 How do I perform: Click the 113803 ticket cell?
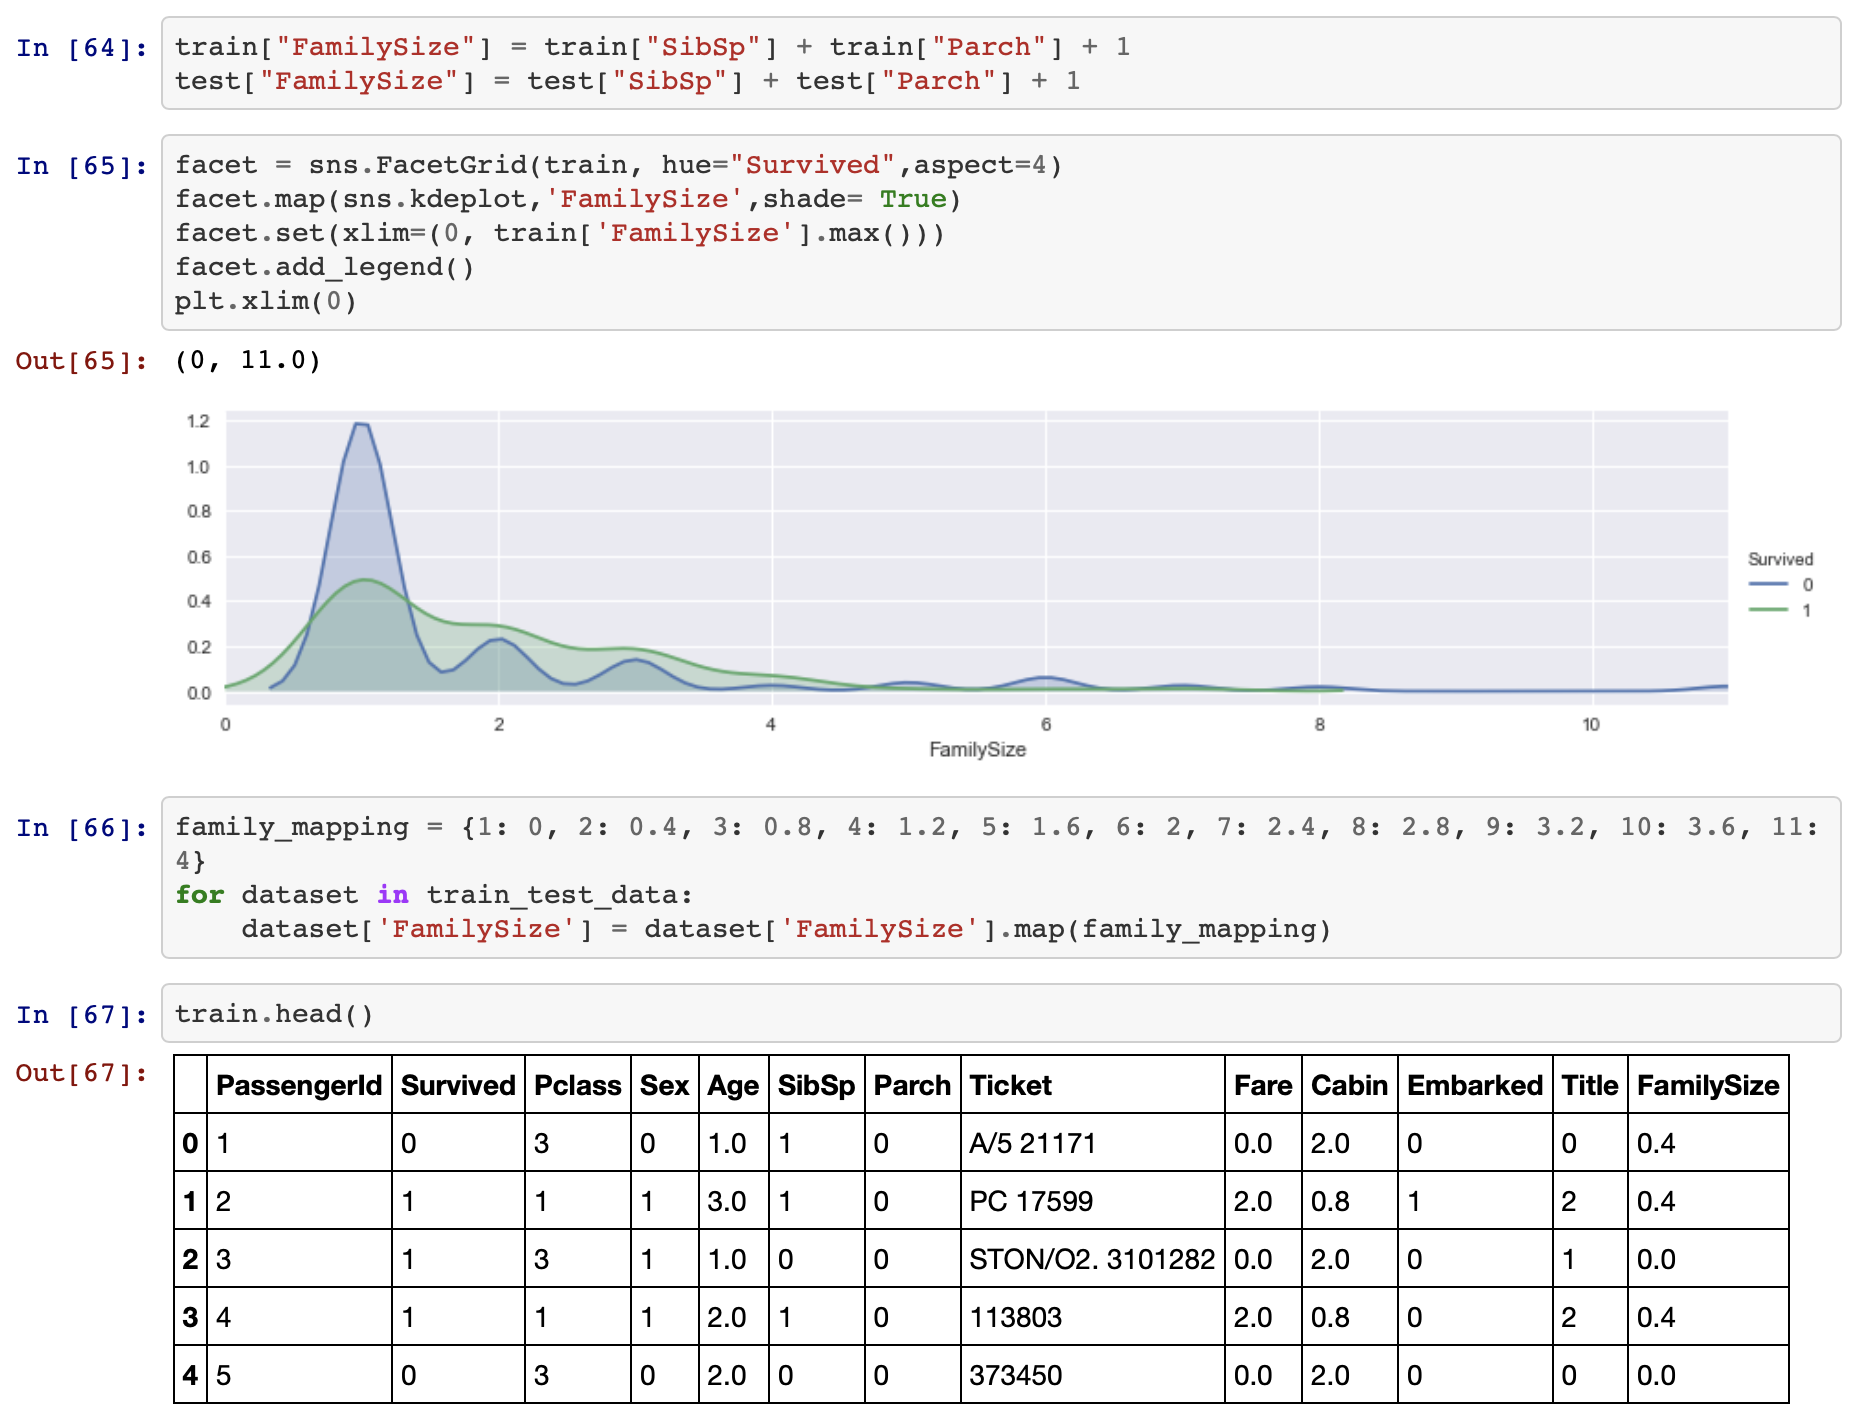click(x=1092, y=1317)
